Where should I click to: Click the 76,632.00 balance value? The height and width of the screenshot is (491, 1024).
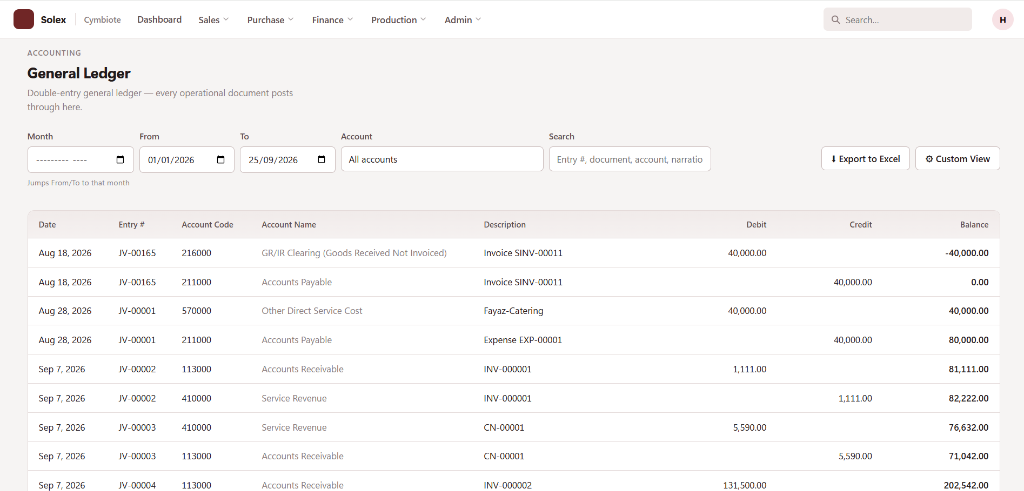pyautogui.click(x=968, y=428)
